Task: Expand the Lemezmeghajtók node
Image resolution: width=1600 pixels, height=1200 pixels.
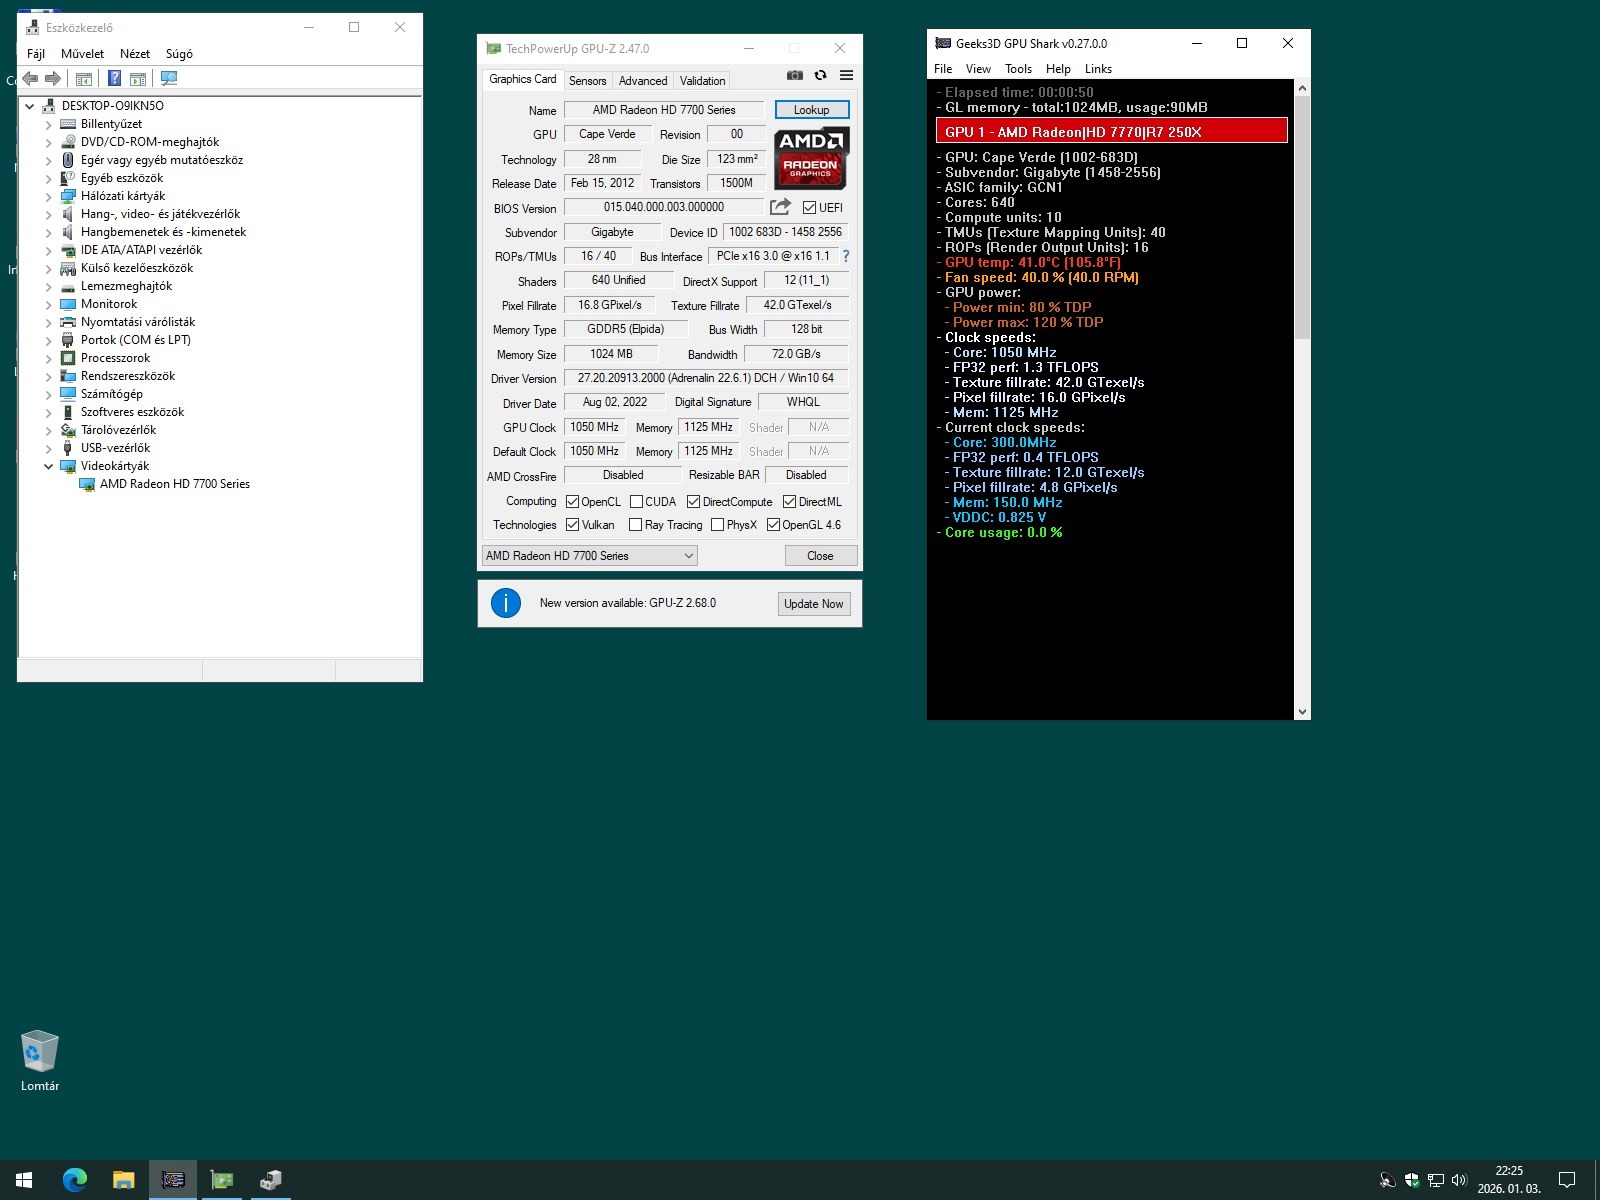Action: (48, 286)
